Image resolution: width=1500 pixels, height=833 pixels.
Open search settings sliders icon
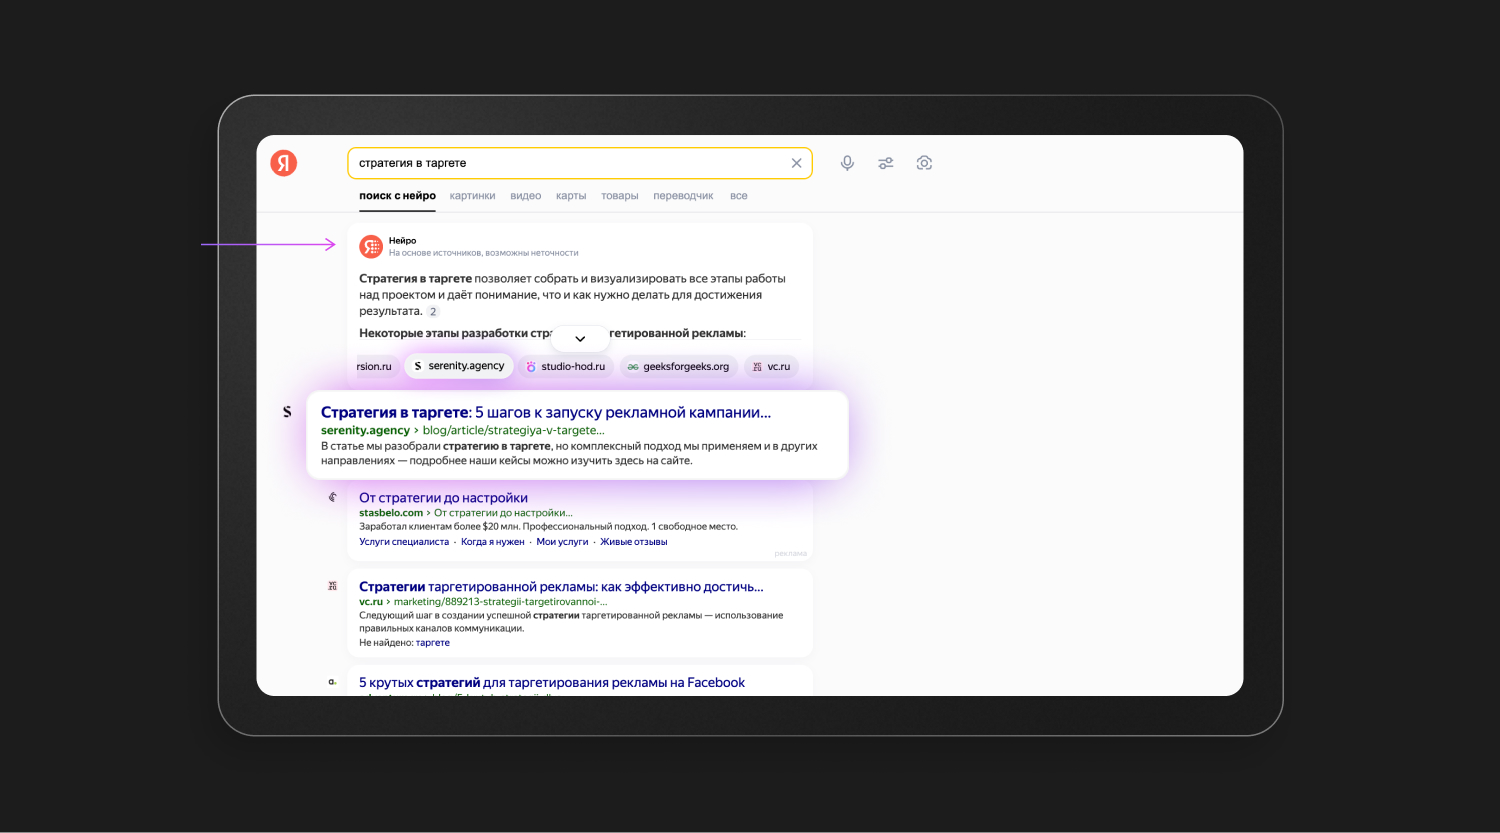tap(886, 163)
